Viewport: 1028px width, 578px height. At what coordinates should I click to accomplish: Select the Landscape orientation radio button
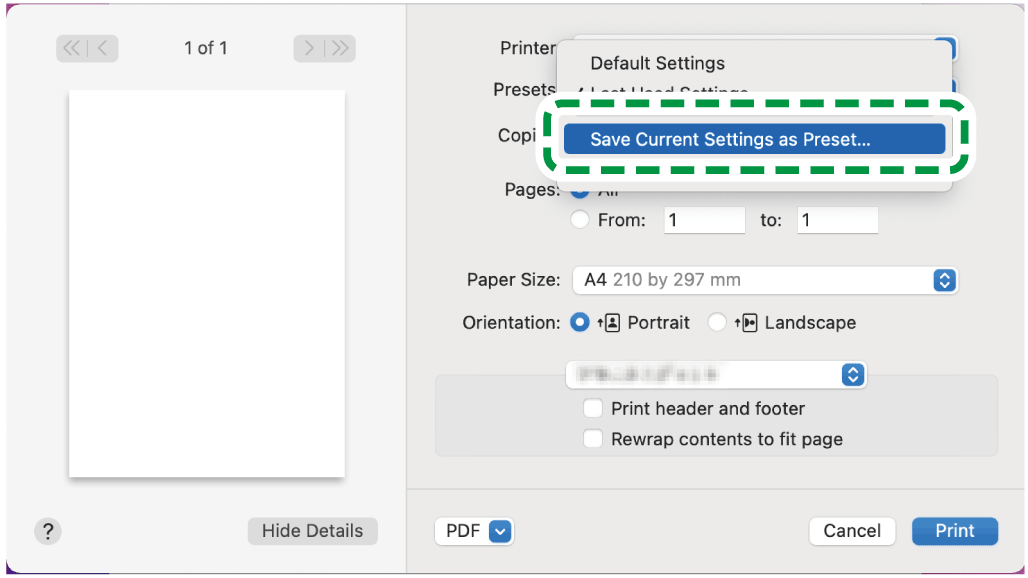[x=717, y=323]
